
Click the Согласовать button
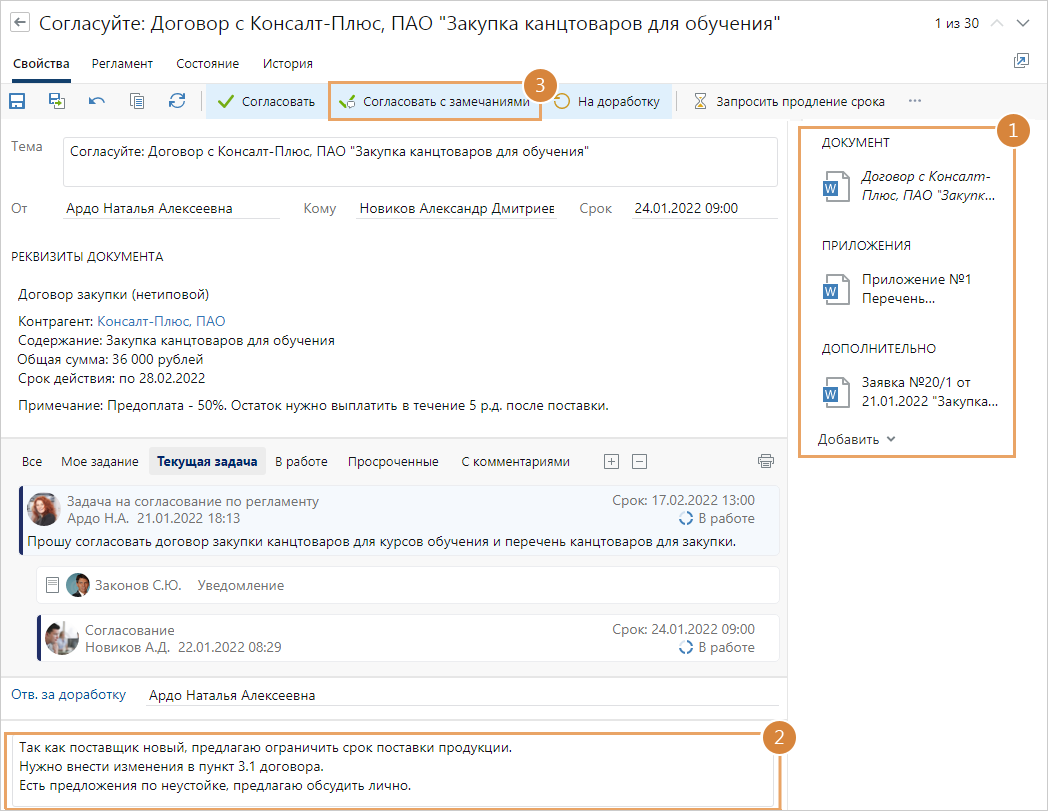[267, 101]
